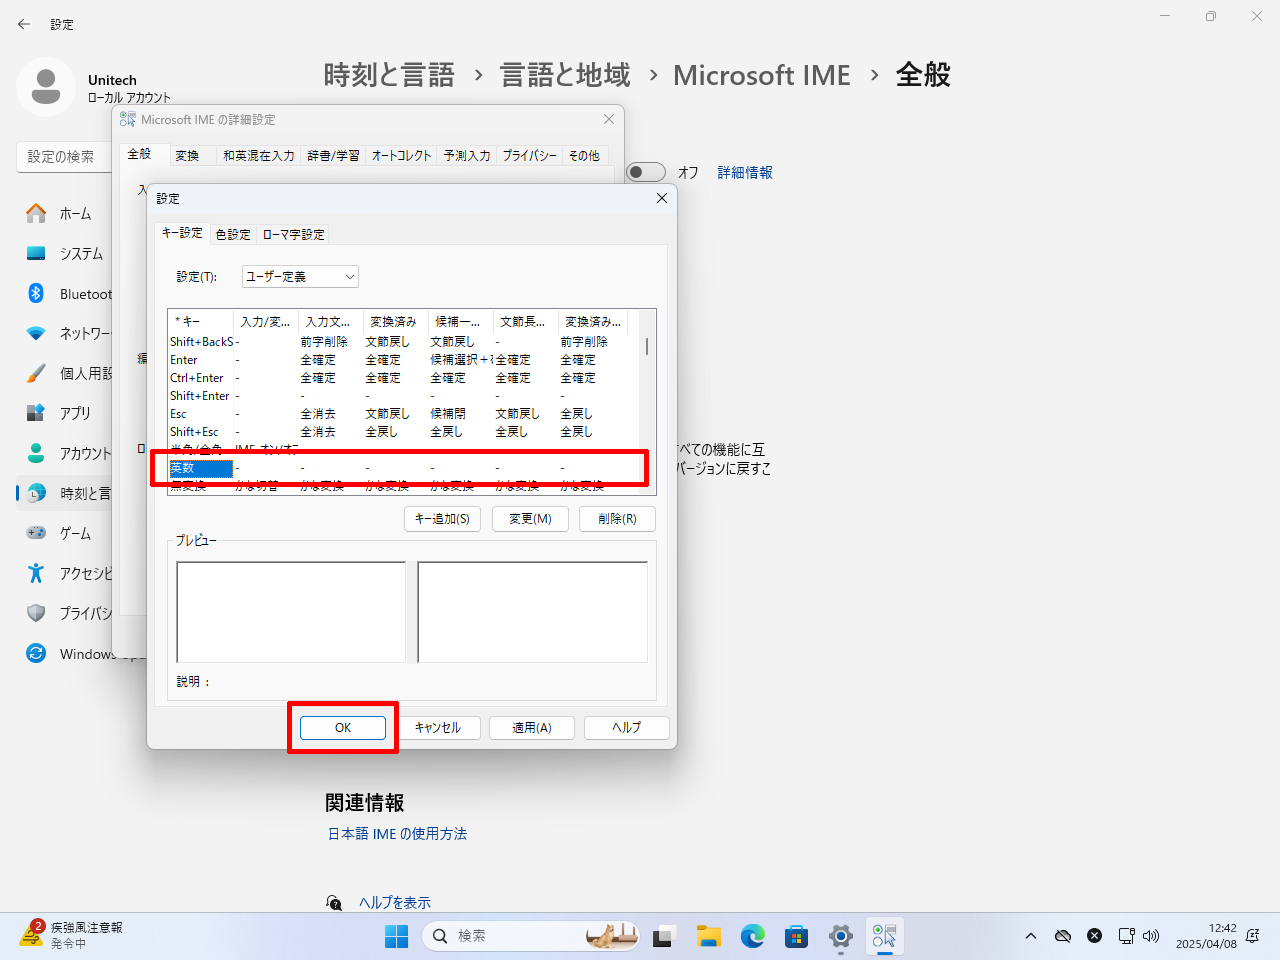Open プライバシー shield item in the sidebar
The width and height of the screenshot is (1280, 960).
[x=63, y=614]
